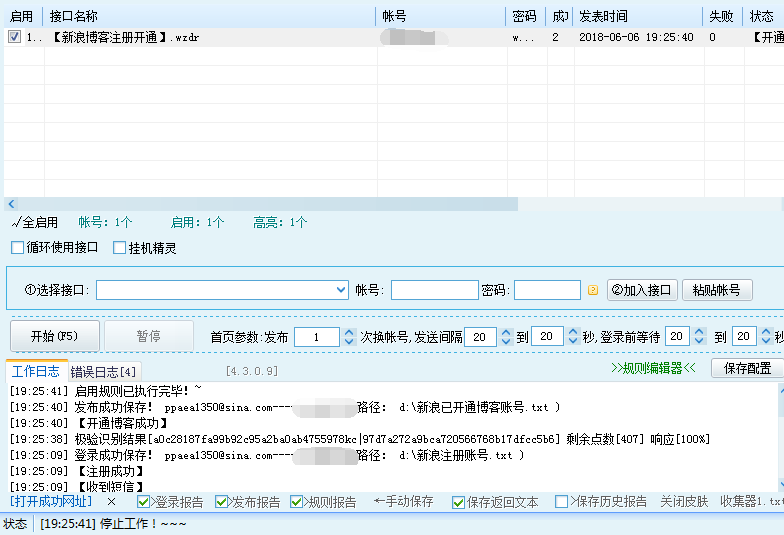This screenshot has width=784, height=535.
Task: Click the small yellow help icon
Action: (x=593, y=290)
